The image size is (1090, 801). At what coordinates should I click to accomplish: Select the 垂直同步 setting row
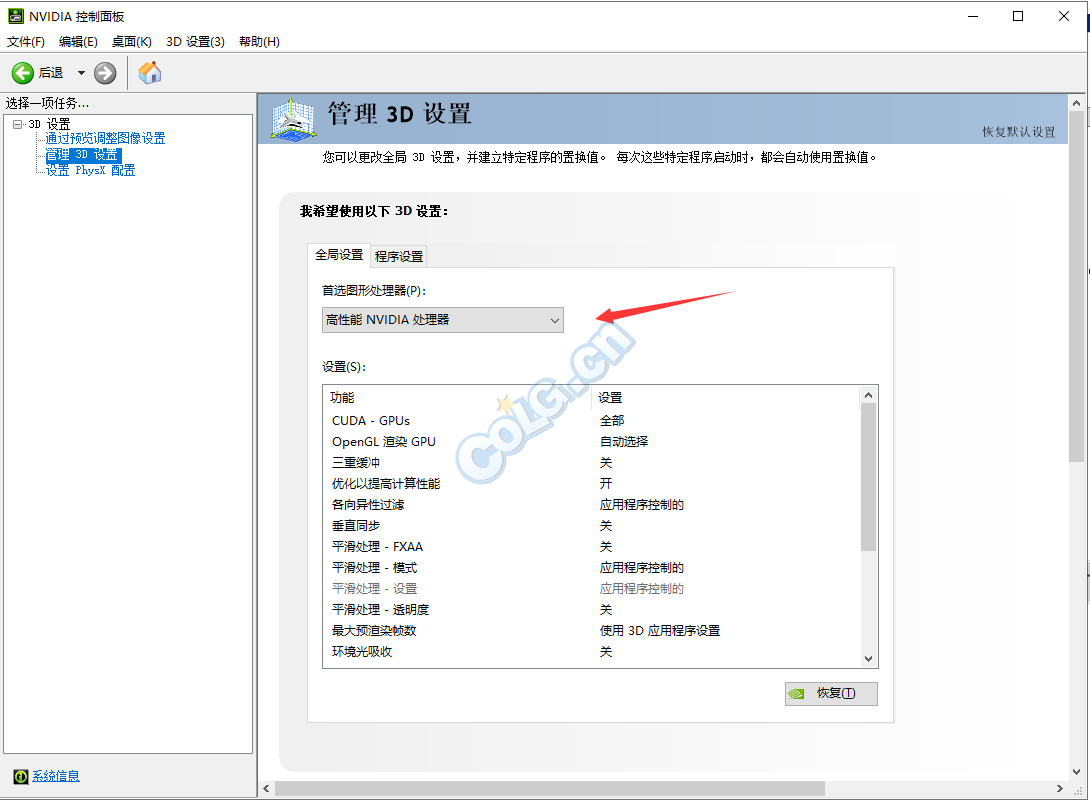point(356,526)
